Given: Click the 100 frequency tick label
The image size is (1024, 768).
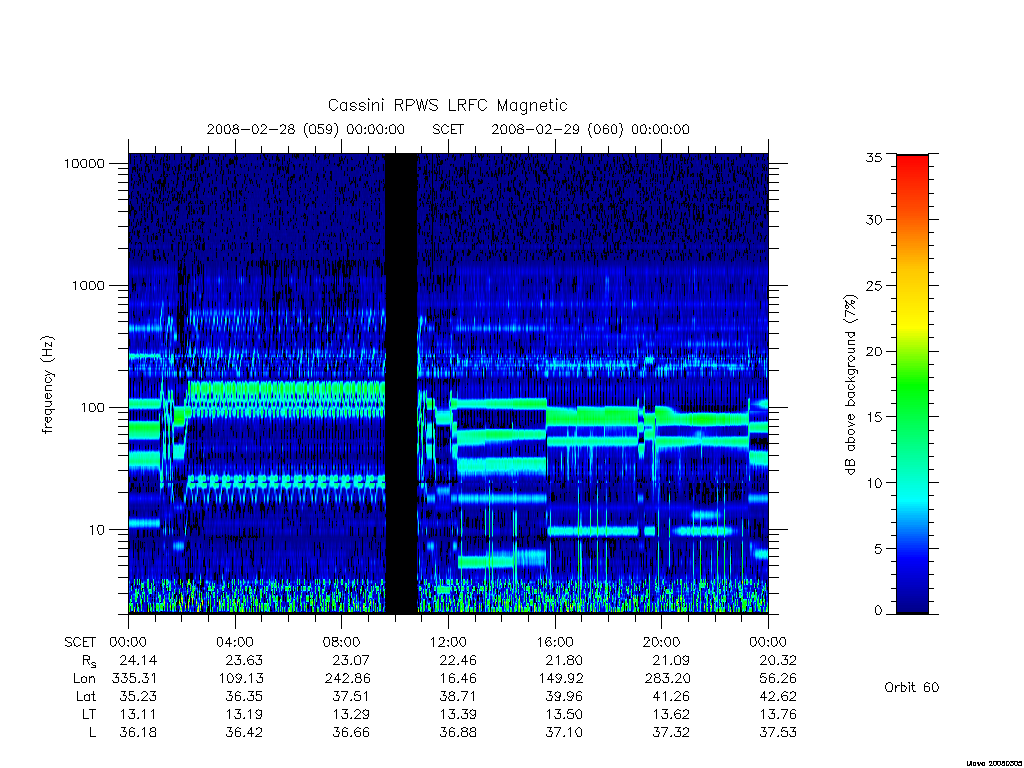Looking at the screenshot, I should [92, 408].
